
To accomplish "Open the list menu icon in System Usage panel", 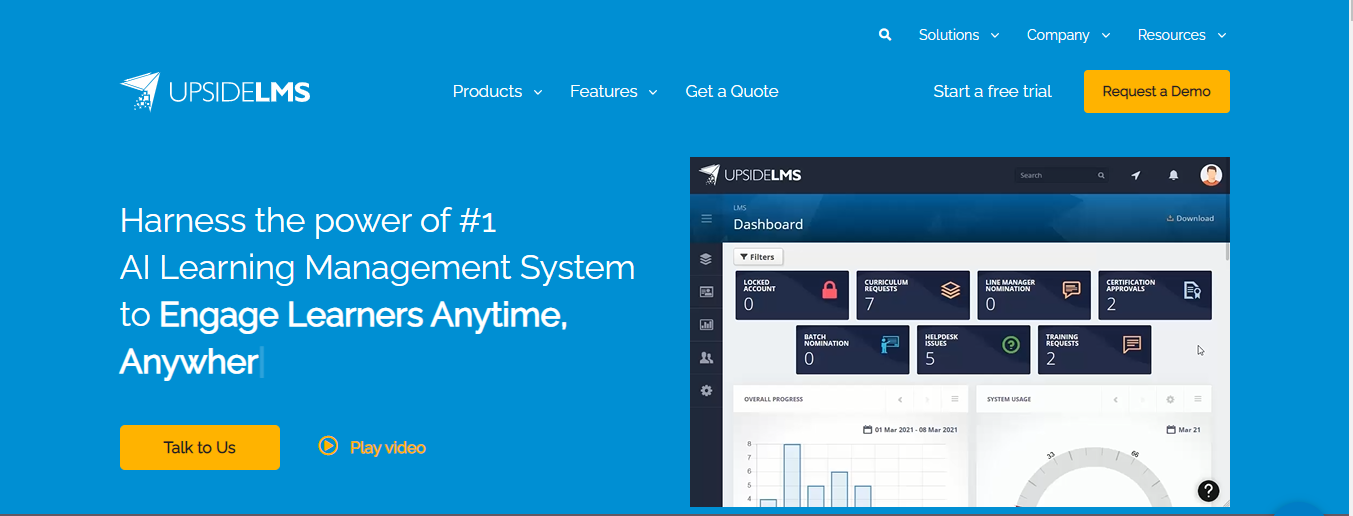I will pos(1197,399).
